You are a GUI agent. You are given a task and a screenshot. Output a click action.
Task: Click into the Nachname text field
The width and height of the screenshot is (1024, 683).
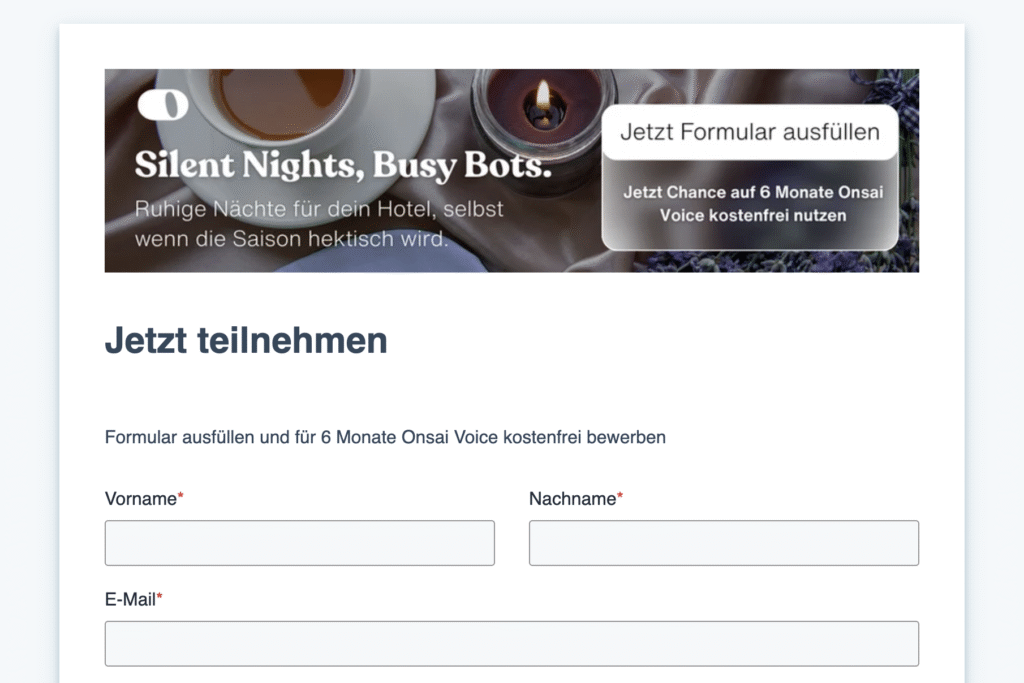pos(723,543)
